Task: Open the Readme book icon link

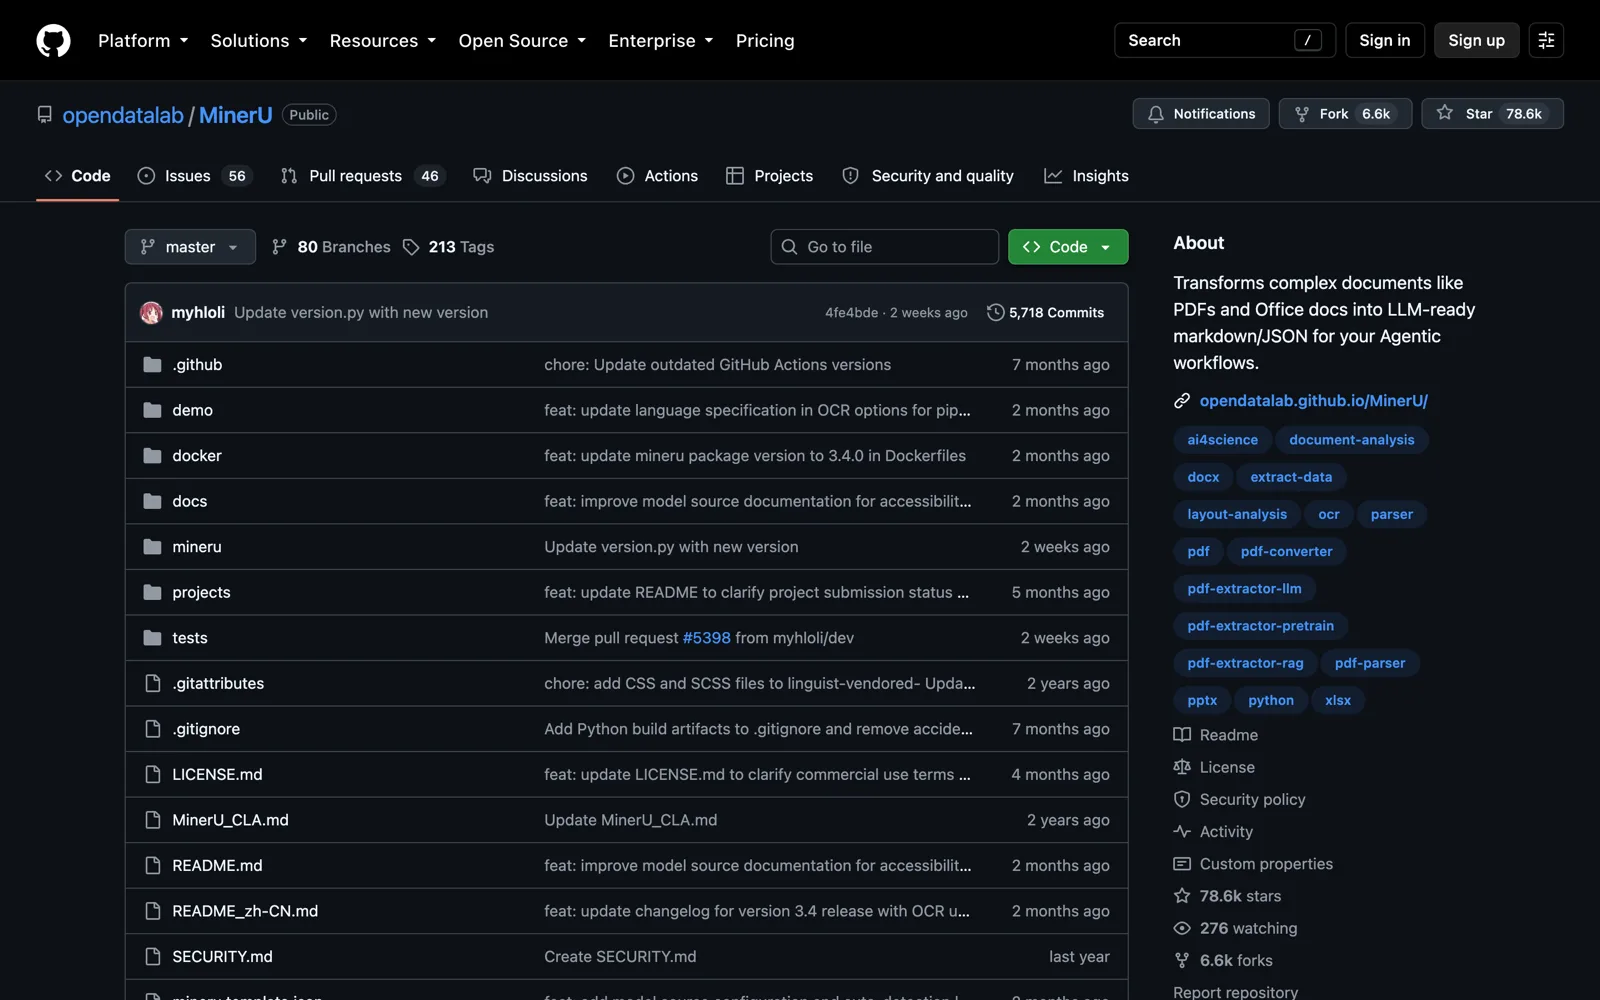Action: coord(1216,735)
